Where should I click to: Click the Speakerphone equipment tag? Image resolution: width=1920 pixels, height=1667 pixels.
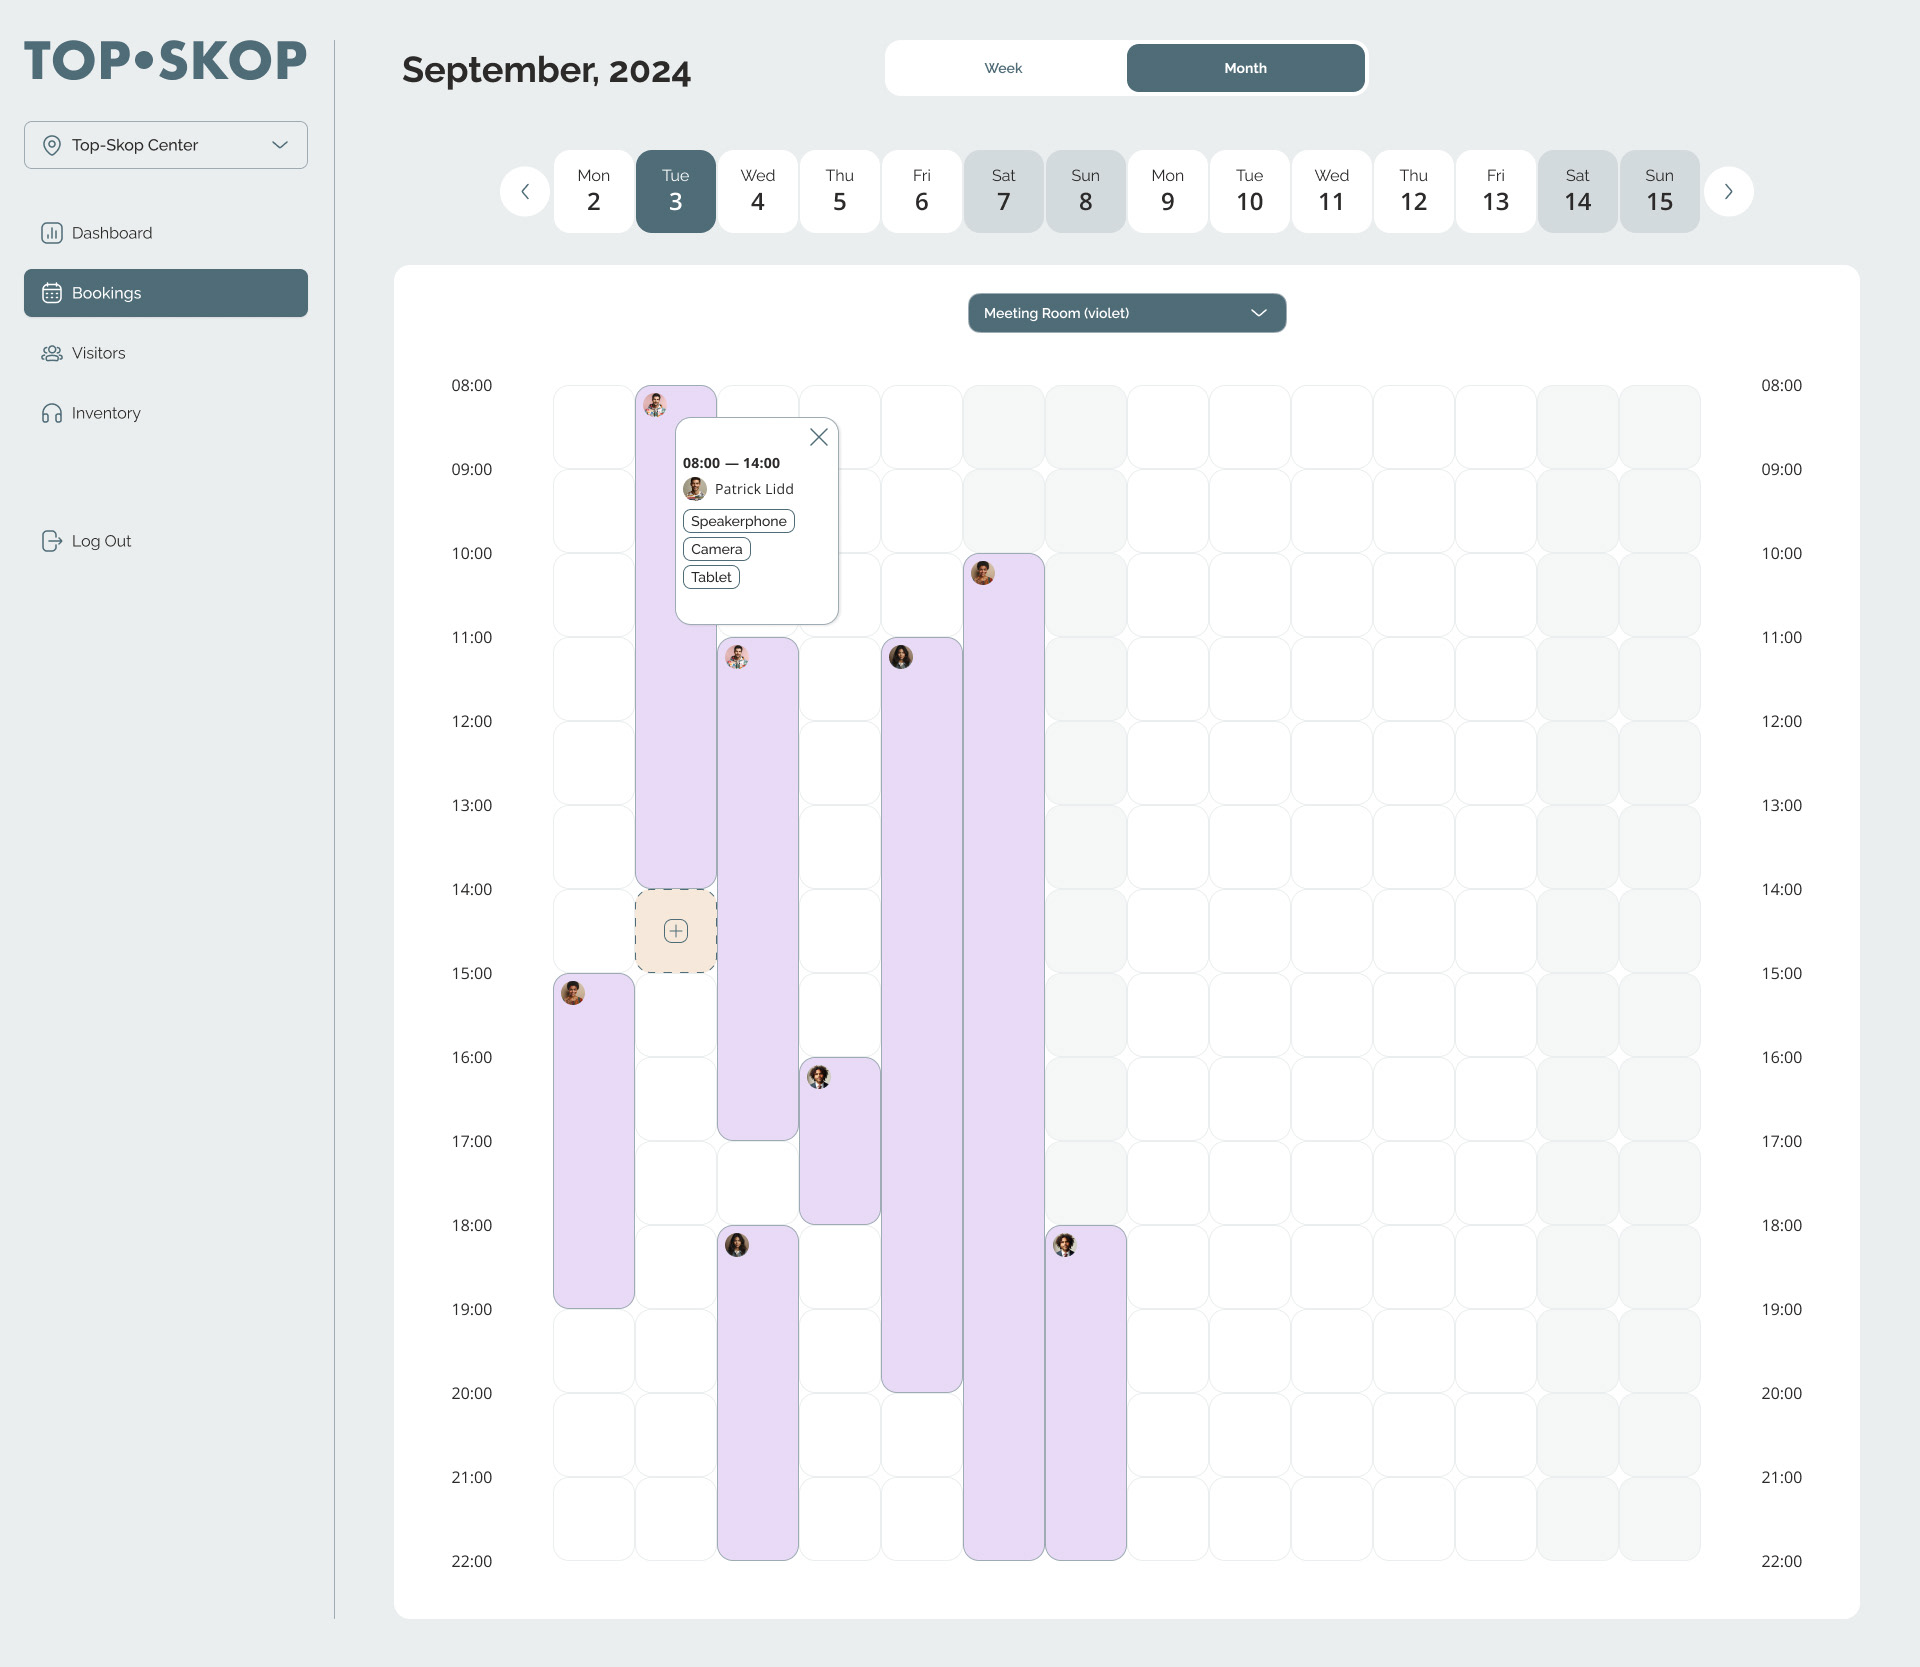coord(738,521)
